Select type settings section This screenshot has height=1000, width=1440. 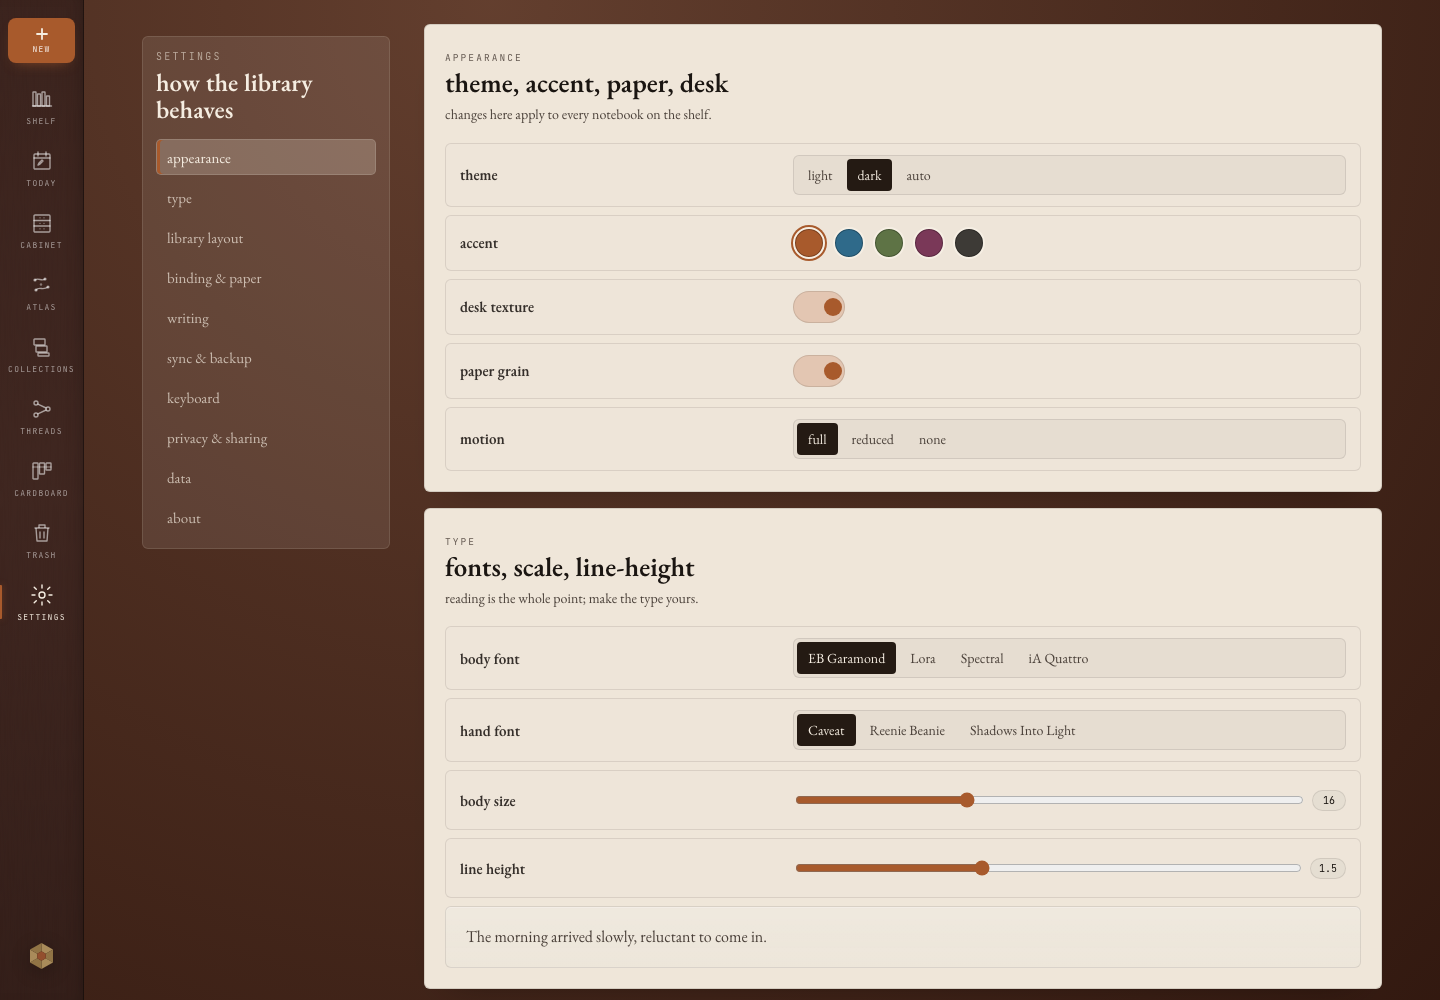[x=266, y=198]
